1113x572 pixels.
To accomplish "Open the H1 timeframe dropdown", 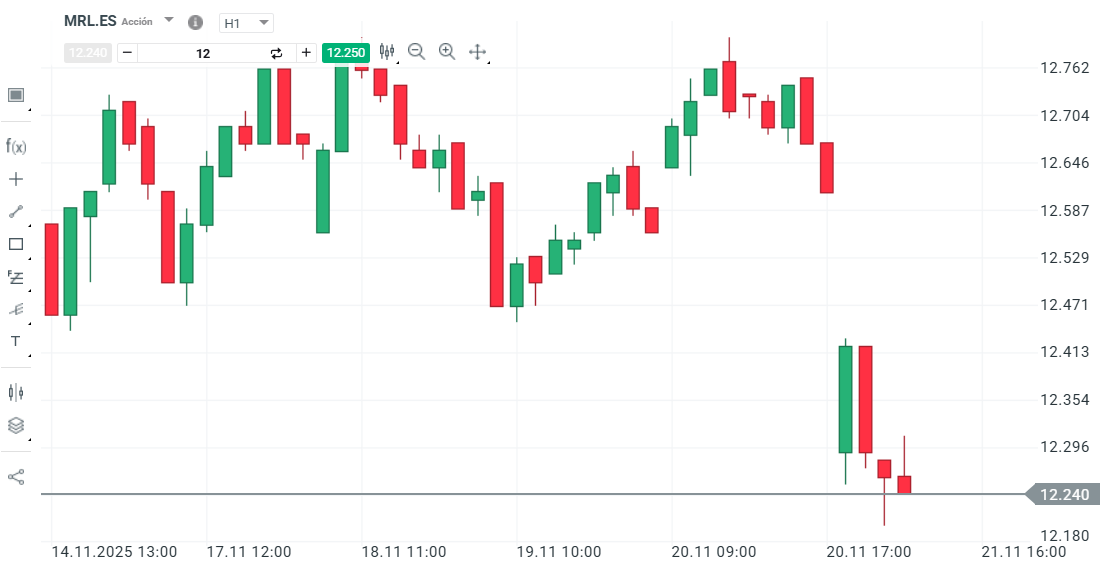I will [246, 23].
